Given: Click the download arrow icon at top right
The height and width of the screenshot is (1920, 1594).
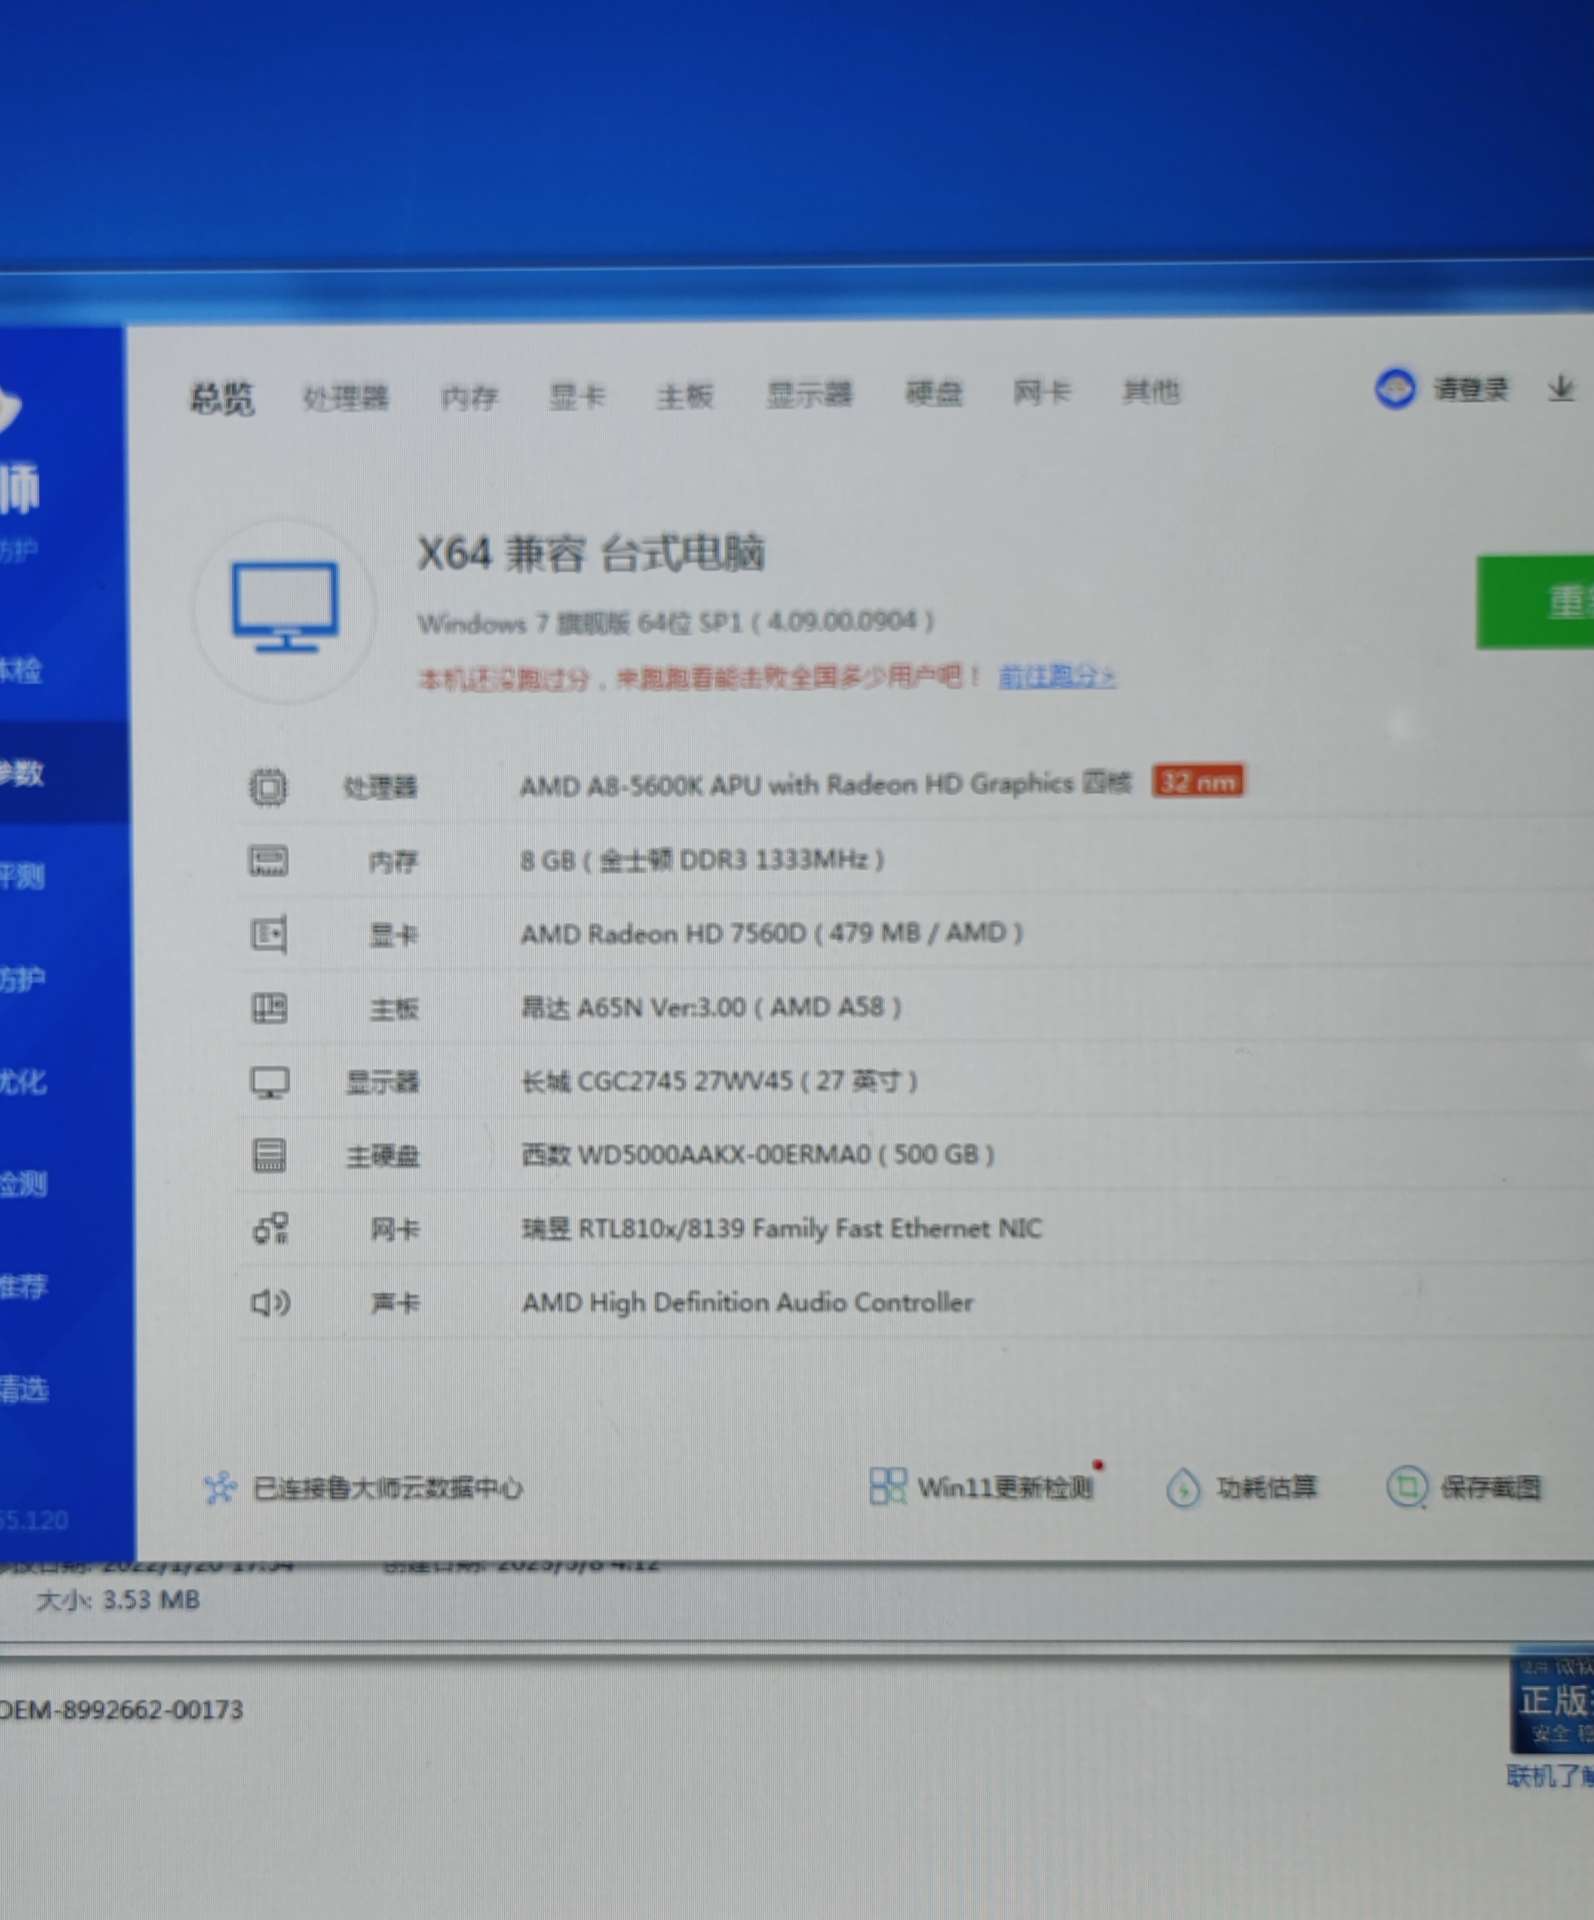Looking at the screenshot, I should (x=1561, y=388).
